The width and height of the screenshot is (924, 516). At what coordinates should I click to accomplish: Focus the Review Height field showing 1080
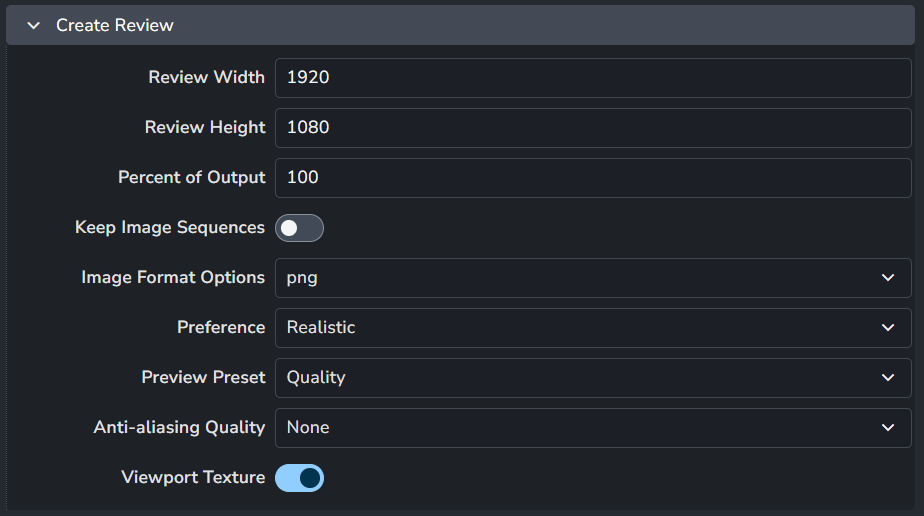click(593, 128)
